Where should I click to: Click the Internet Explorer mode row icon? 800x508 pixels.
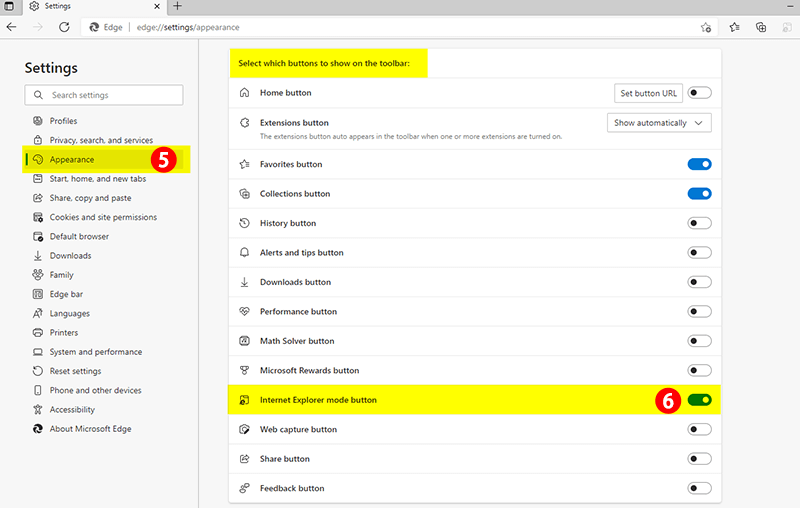pos(244,400)
